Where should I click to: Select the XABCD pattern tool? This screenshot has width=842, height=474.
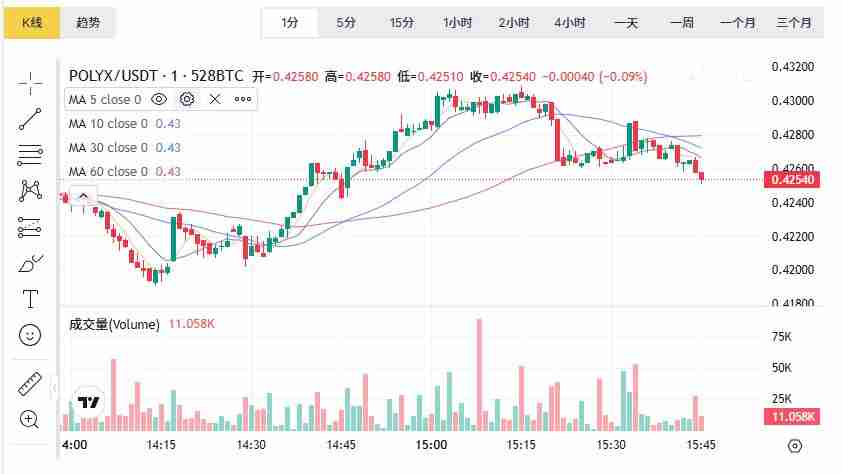(x=30, y=191)
